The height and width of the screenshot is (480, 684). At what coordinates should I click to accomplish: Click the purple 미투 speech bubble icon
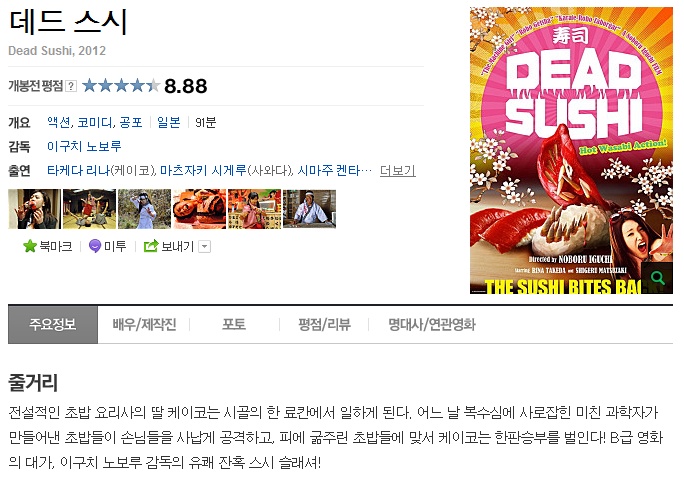(95, 246)
